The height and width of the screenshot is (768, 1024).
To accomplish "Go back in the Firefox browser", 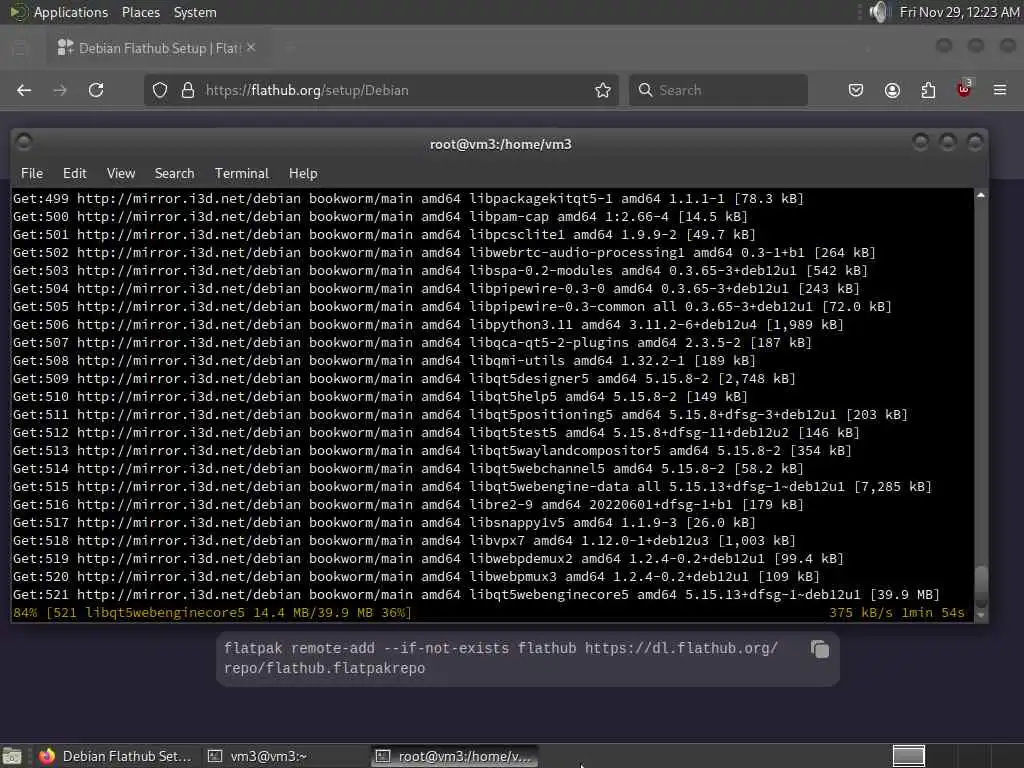I will (24, 90).
